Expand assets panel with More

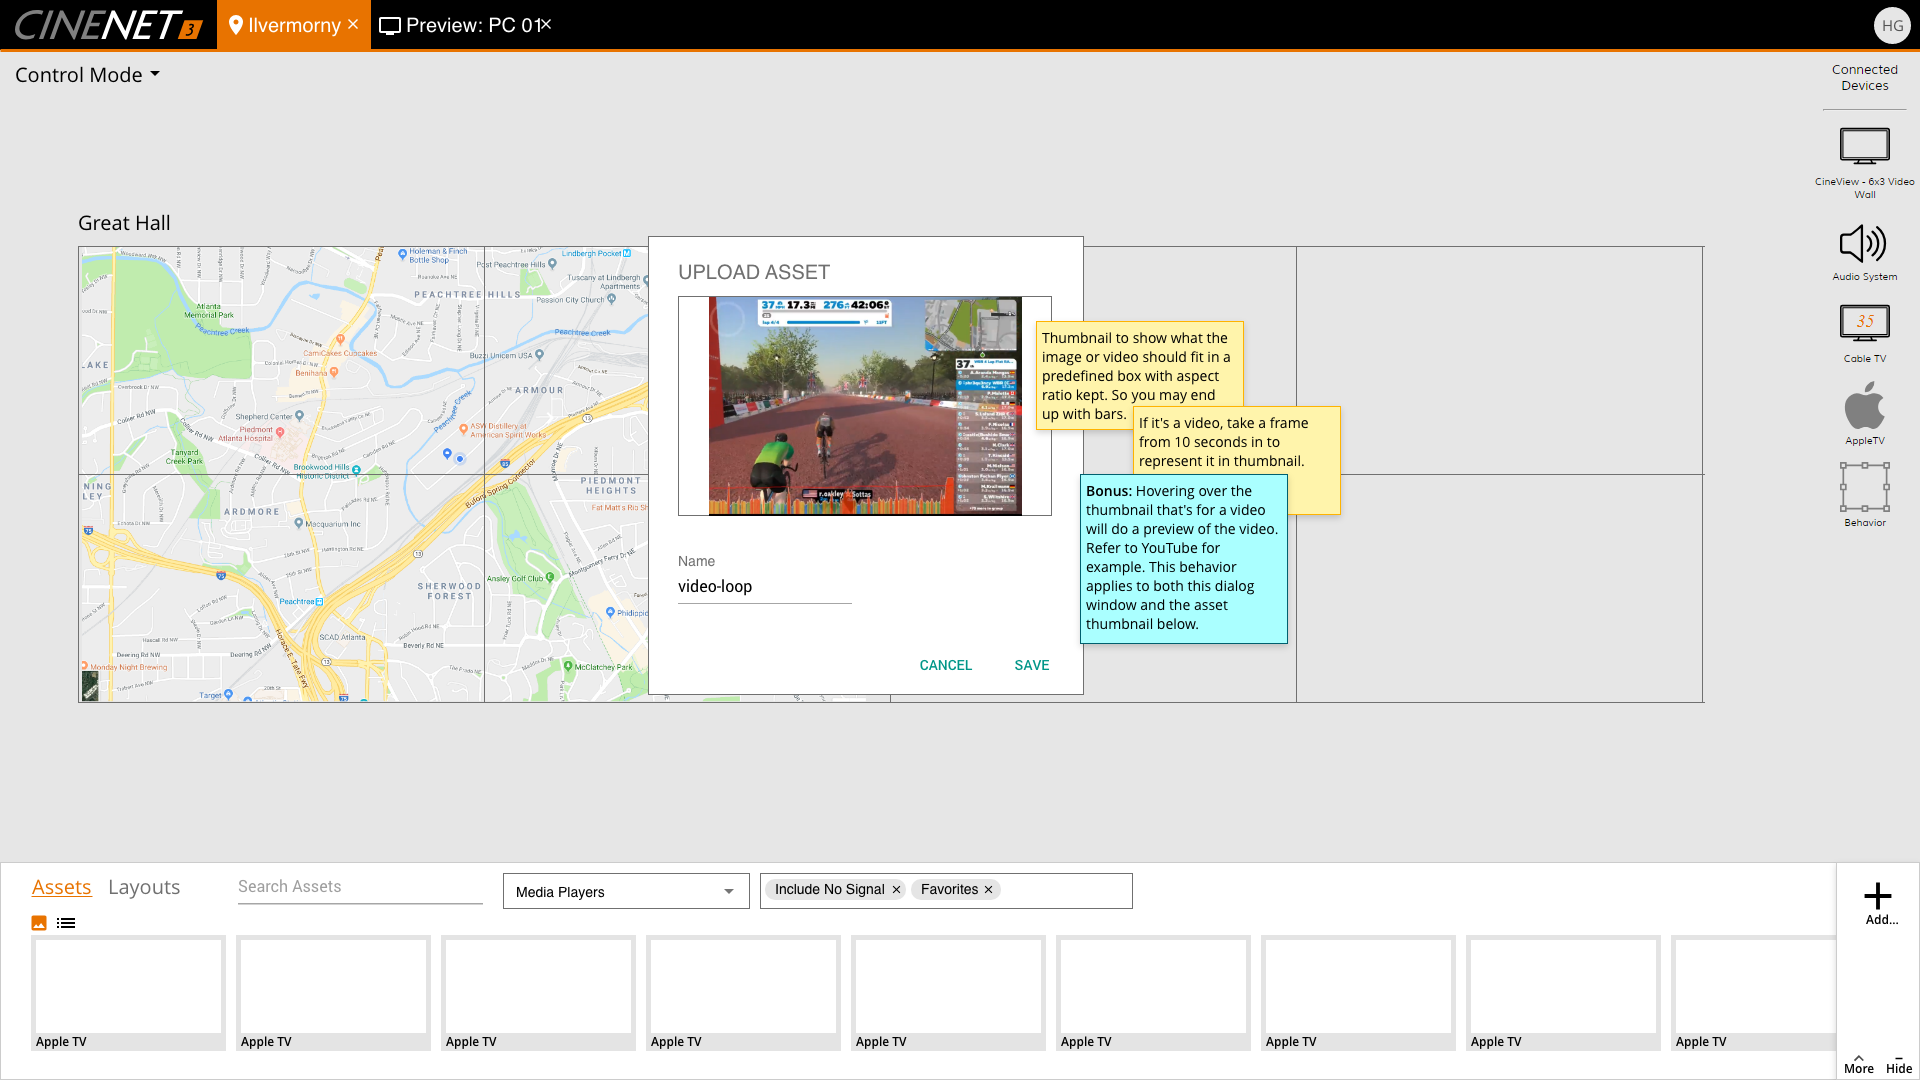coord(1859,1064)
